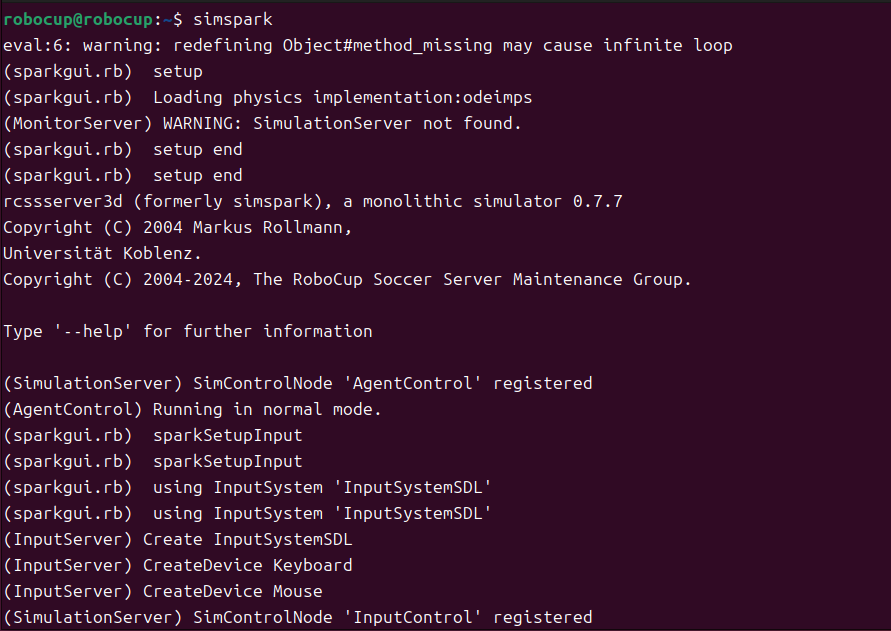The width and height of the screenshot is (891, 631).
Task: Click the 'Universität Koblenz.' text
Action: point(102,253)
